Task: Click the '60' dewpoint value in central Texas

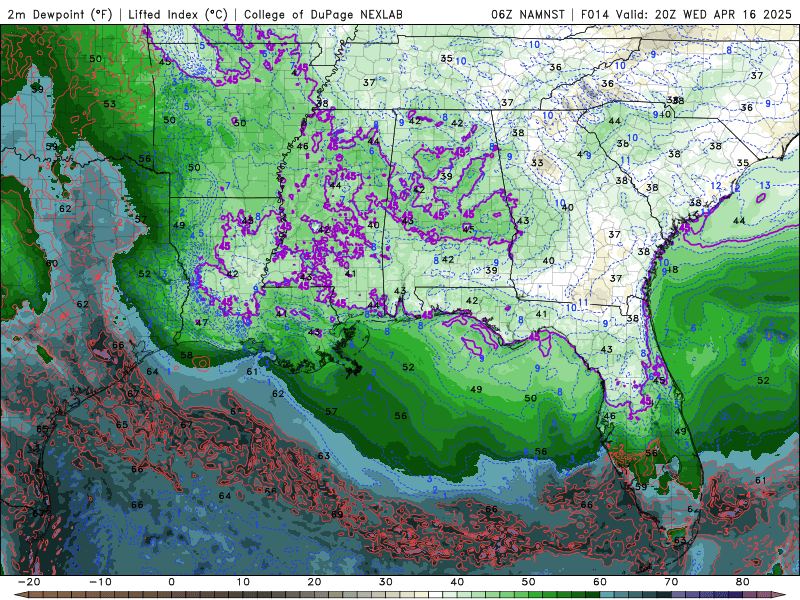Action: click(52, 263)
